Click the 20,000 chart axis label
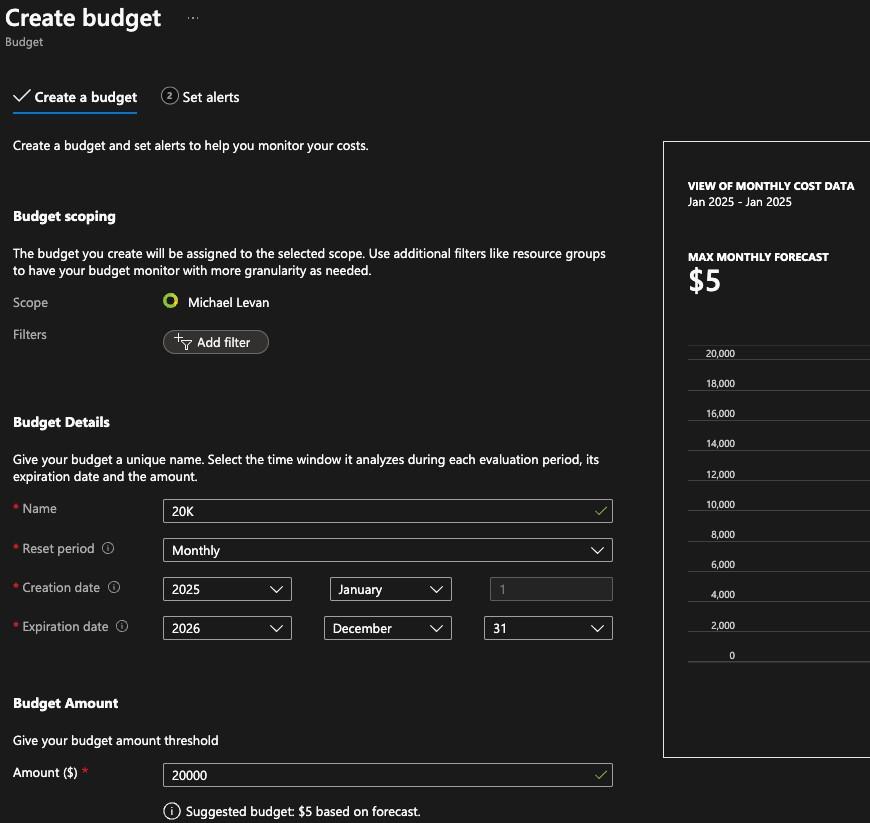 pos(720,354)
